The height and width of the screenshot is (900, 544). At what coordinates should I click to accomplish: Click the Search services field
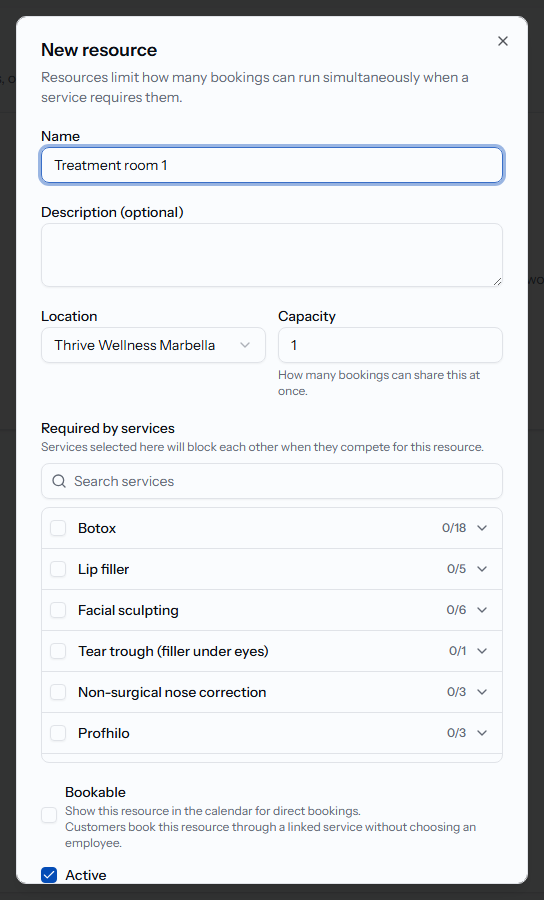pos(272,481)
